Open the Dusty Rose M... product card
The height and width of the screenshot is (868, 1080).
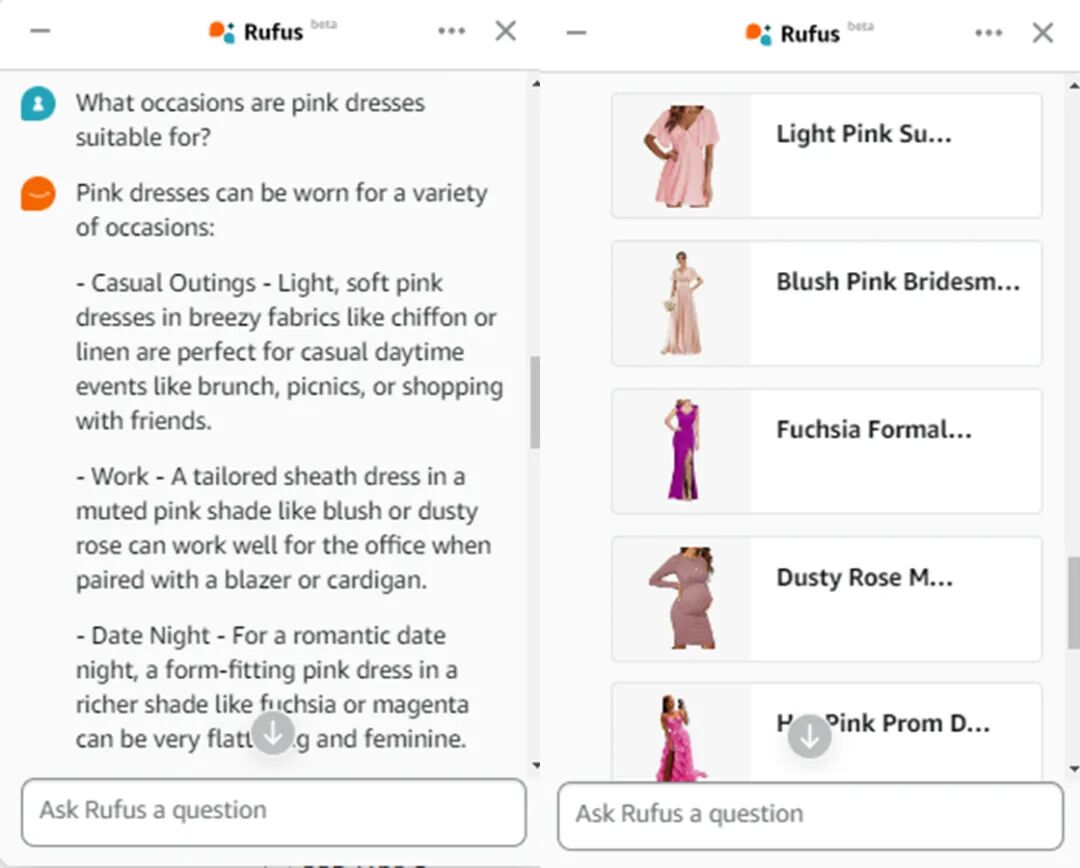click(827, 599)
